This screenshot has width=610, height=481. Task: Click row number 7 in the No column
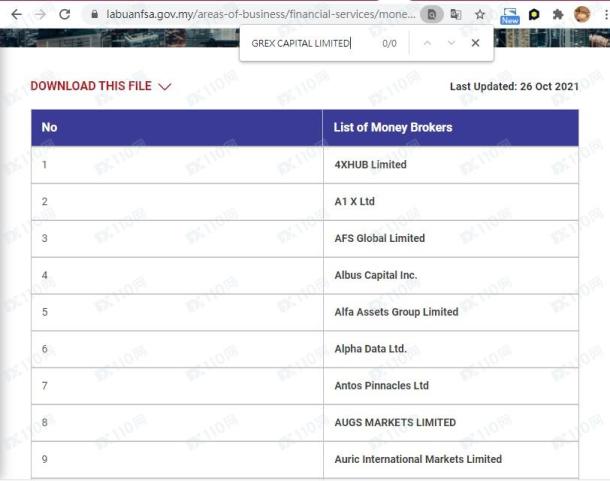pyautogui.click(x=45, y=386)
